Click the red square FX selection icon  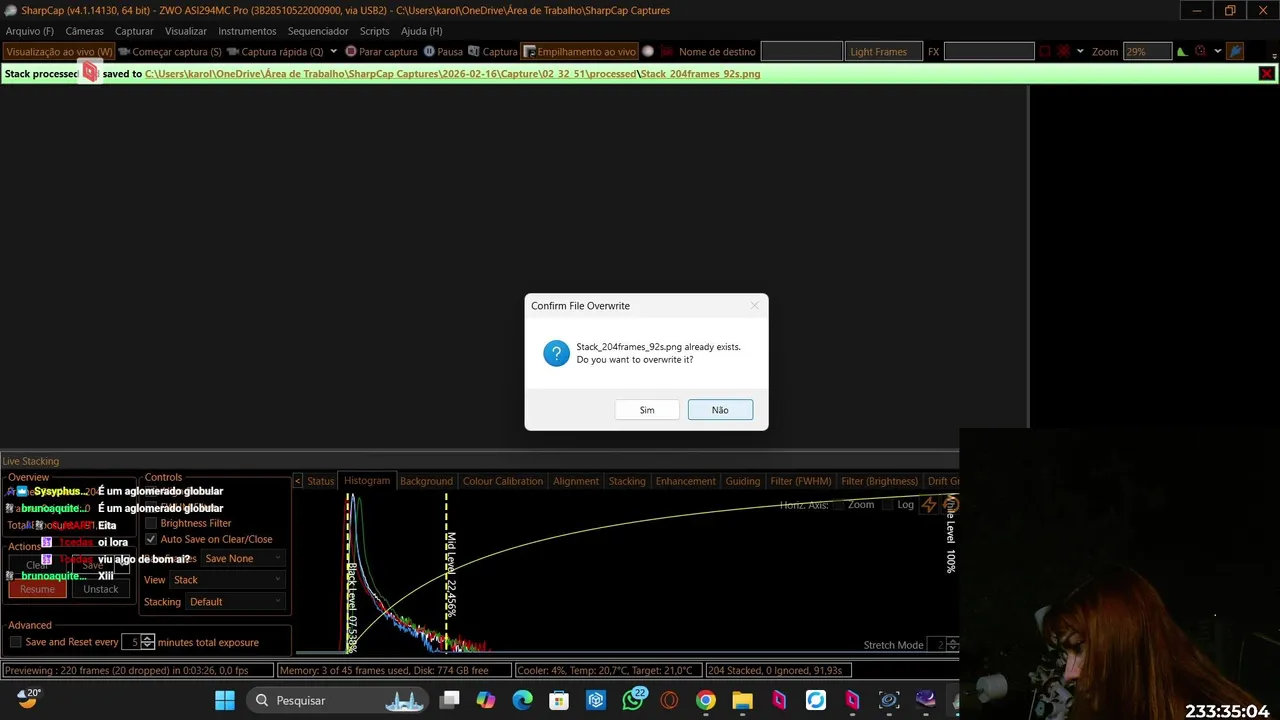pos(1044,51)
